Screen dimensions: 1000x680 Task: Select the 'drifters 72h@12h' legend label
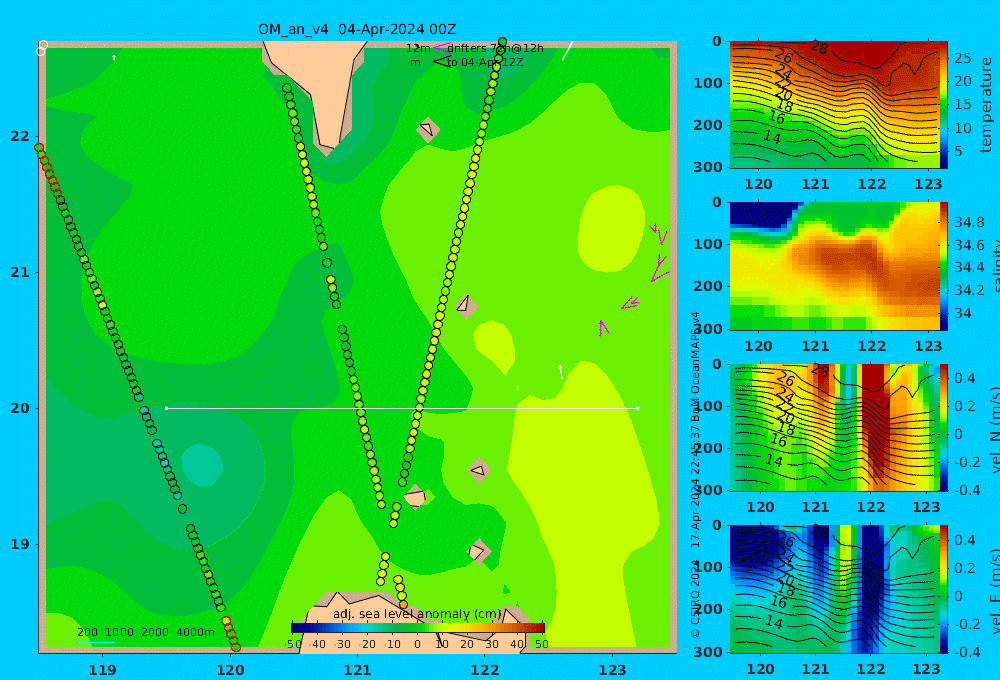click(x=496, y=48)
